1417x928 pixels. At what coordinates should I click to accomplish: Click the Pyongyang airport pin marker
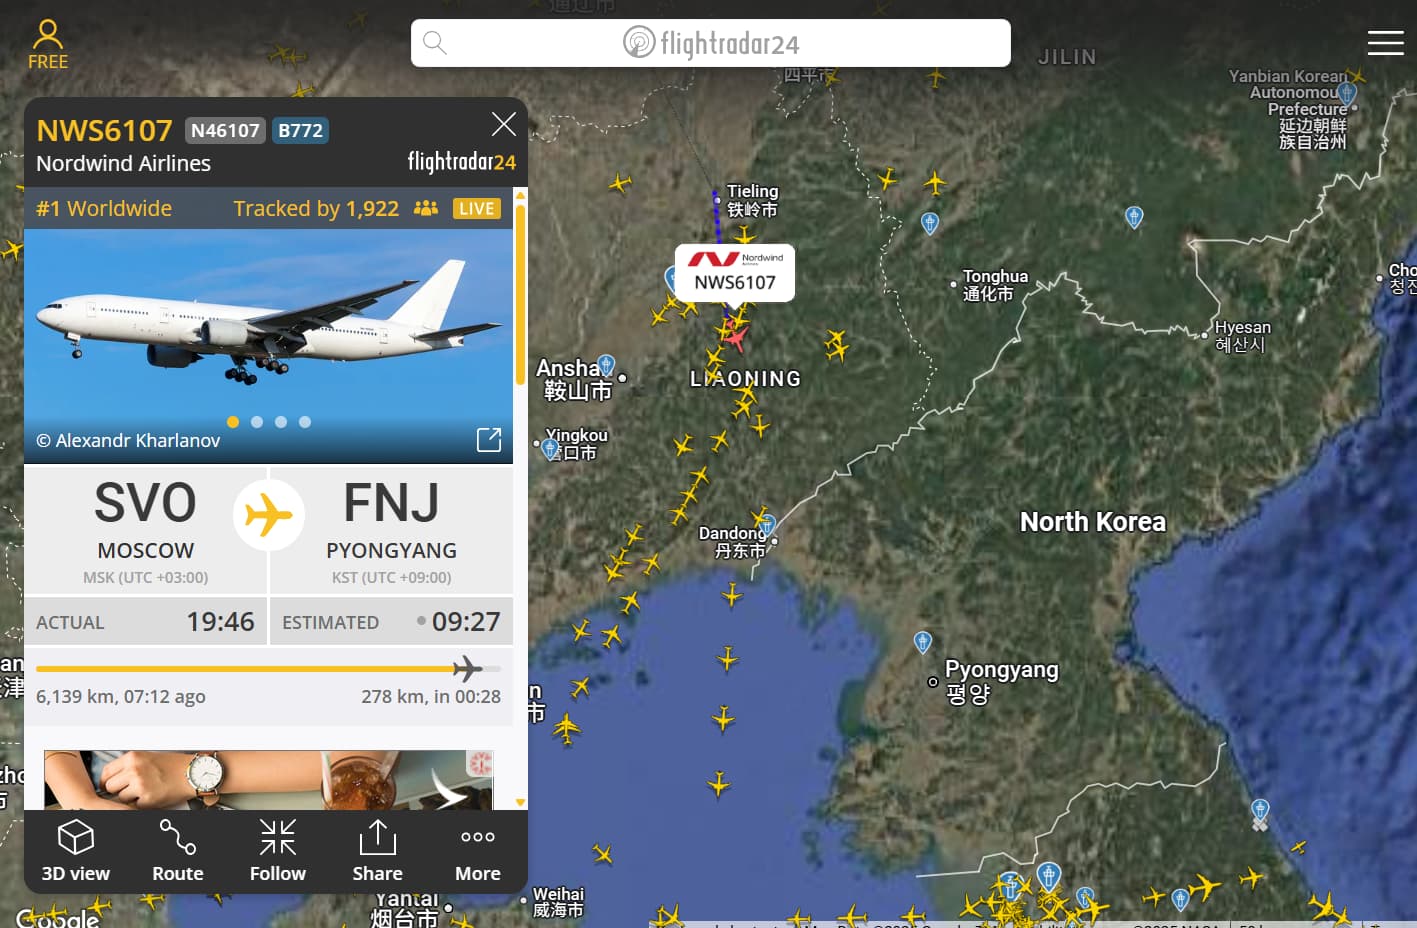click(x=923, y=642)
